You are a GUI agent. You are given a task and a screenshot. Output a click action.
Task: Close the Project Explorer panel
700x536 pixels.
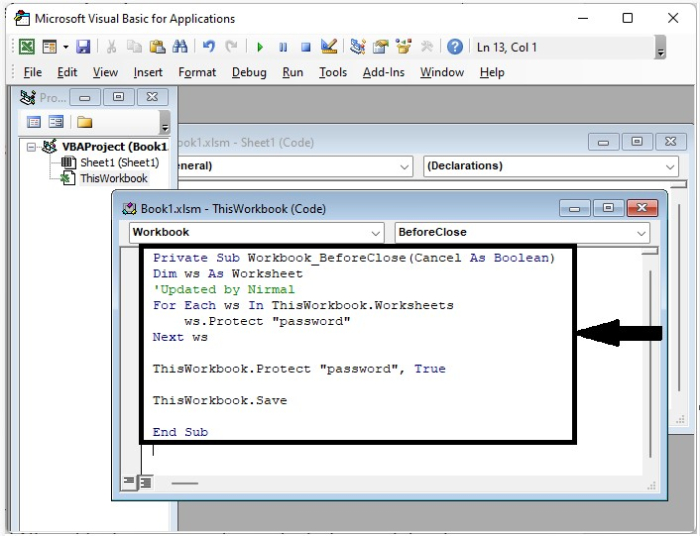coord(152,97)
